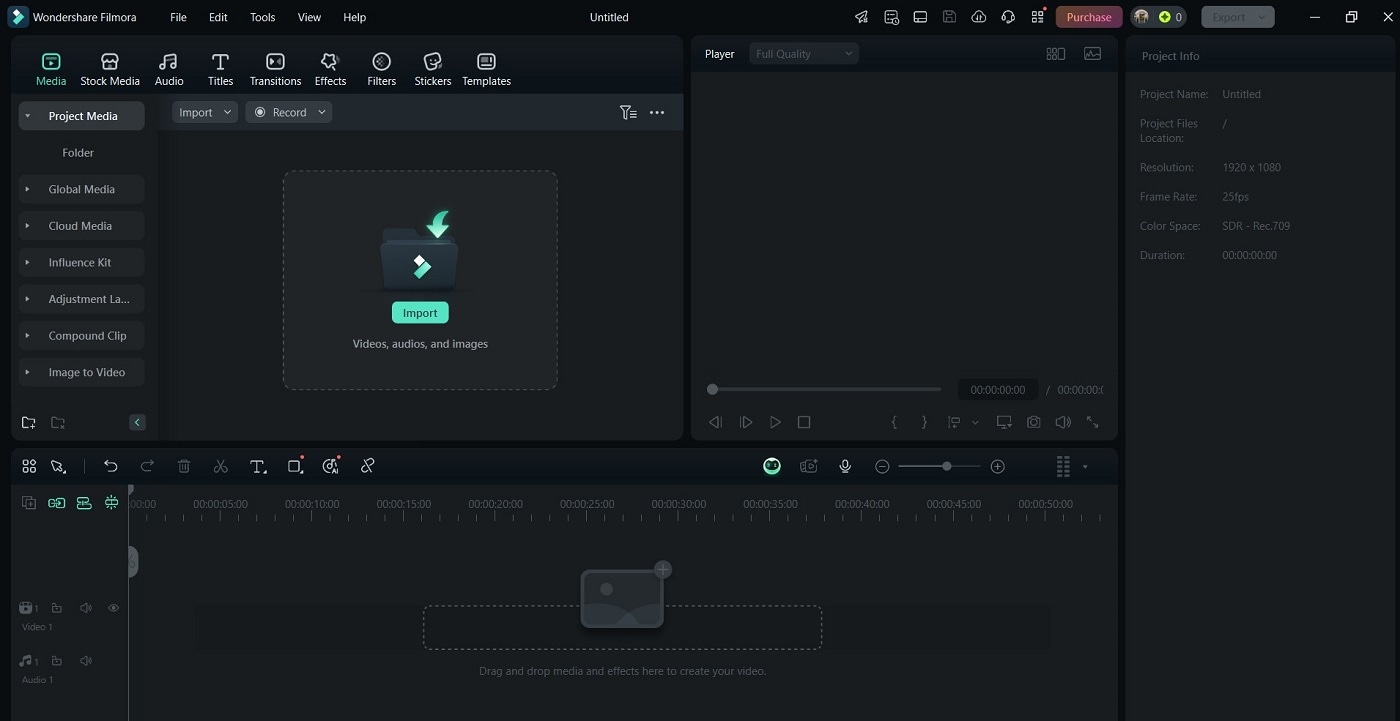This screenshot has height=721, width=1400.
Task: Click the green Import button
Action: (420, 313)
